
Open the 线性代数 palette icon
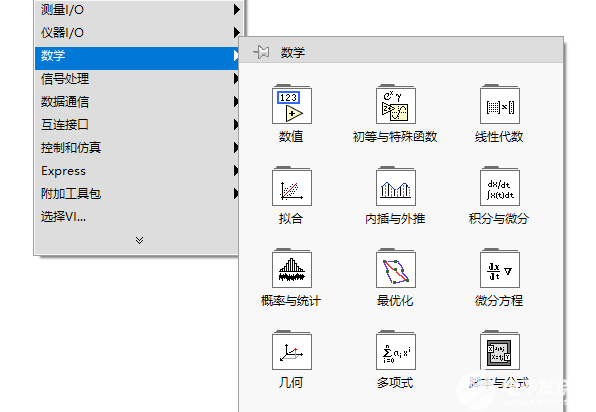click(500, 105)
